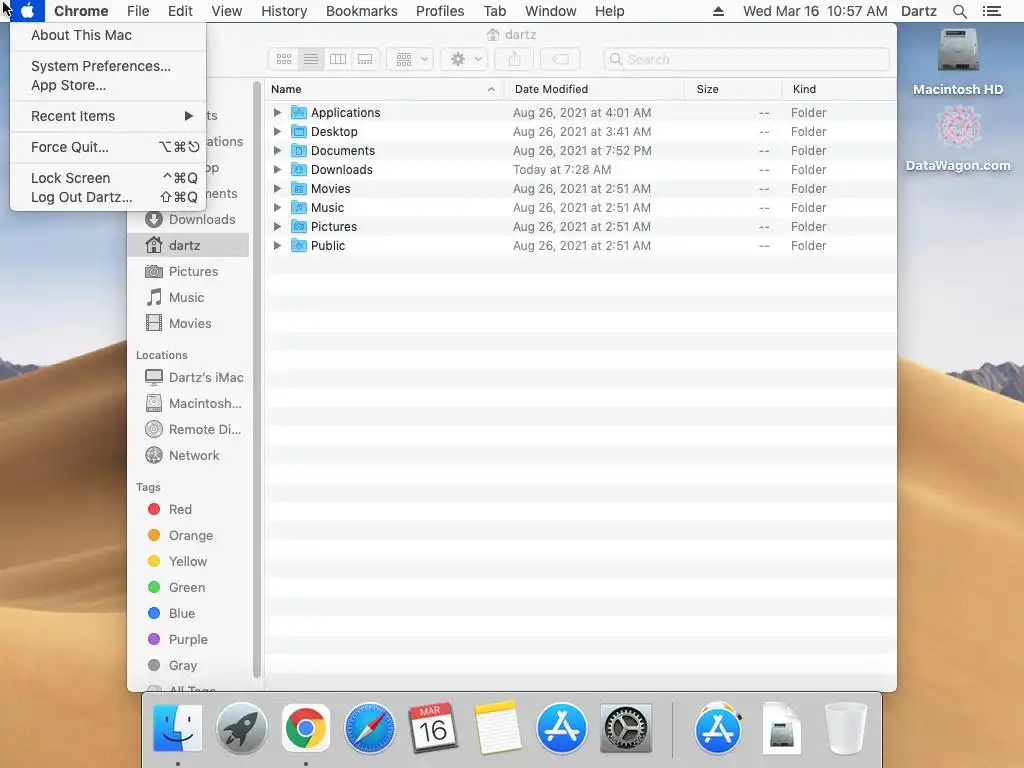Expand the Music folder row
Image resolution: width=1024 pixels, height=768 pixels.
pyautogui.click(x=277, y=207)
